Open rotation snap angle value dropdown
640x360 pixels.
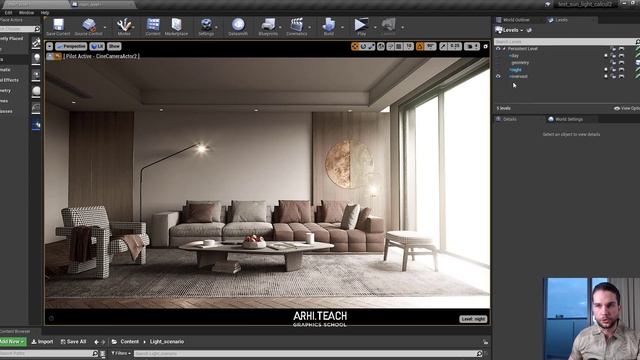(x=431, y=47)
